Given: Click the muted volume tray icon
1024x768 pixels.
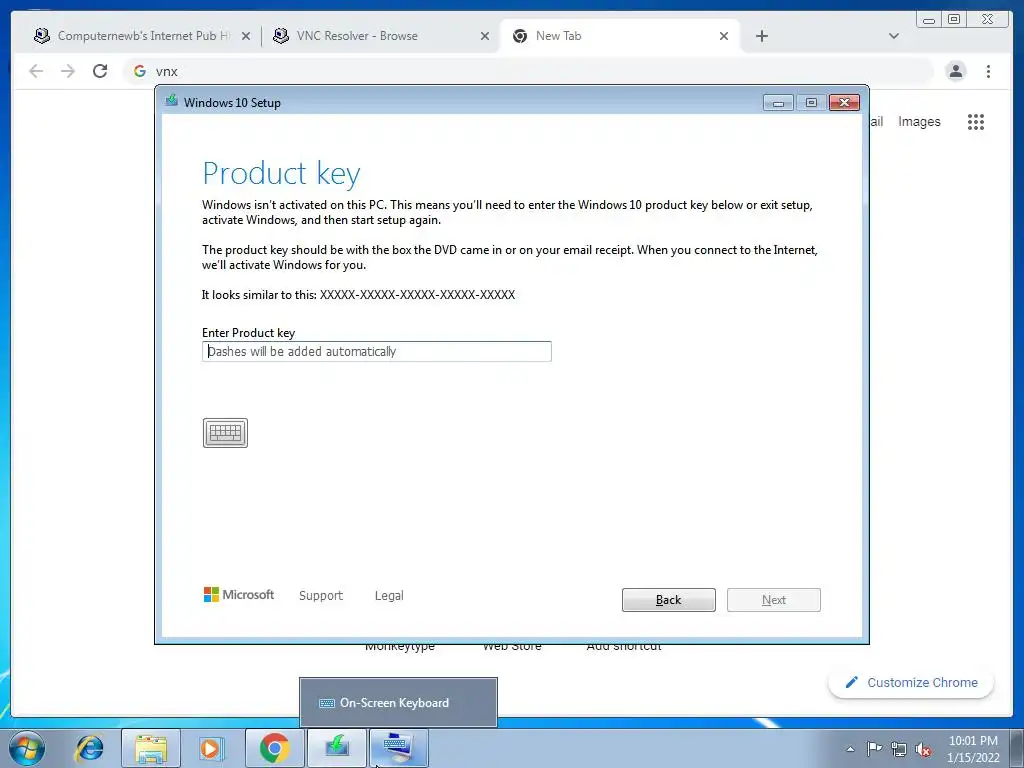Looking at the screenshot, I should [923, 749].
